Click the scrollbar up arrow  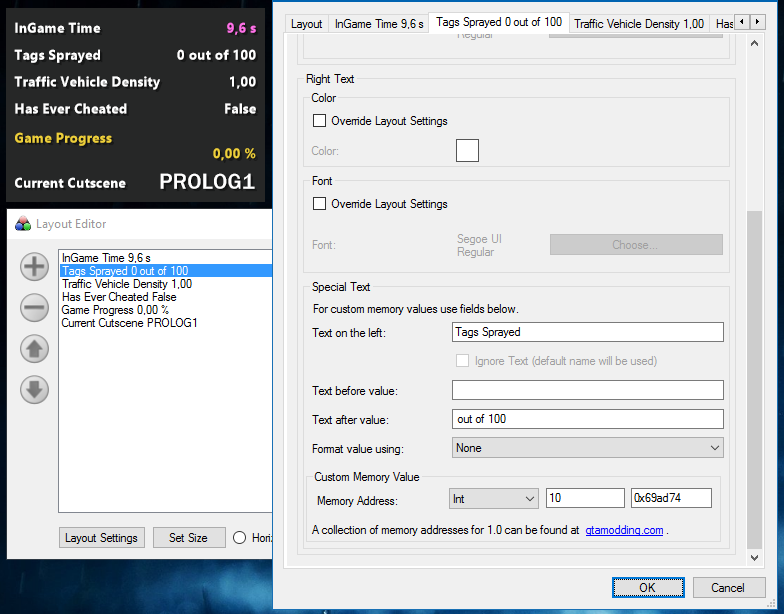pos(754,43)
